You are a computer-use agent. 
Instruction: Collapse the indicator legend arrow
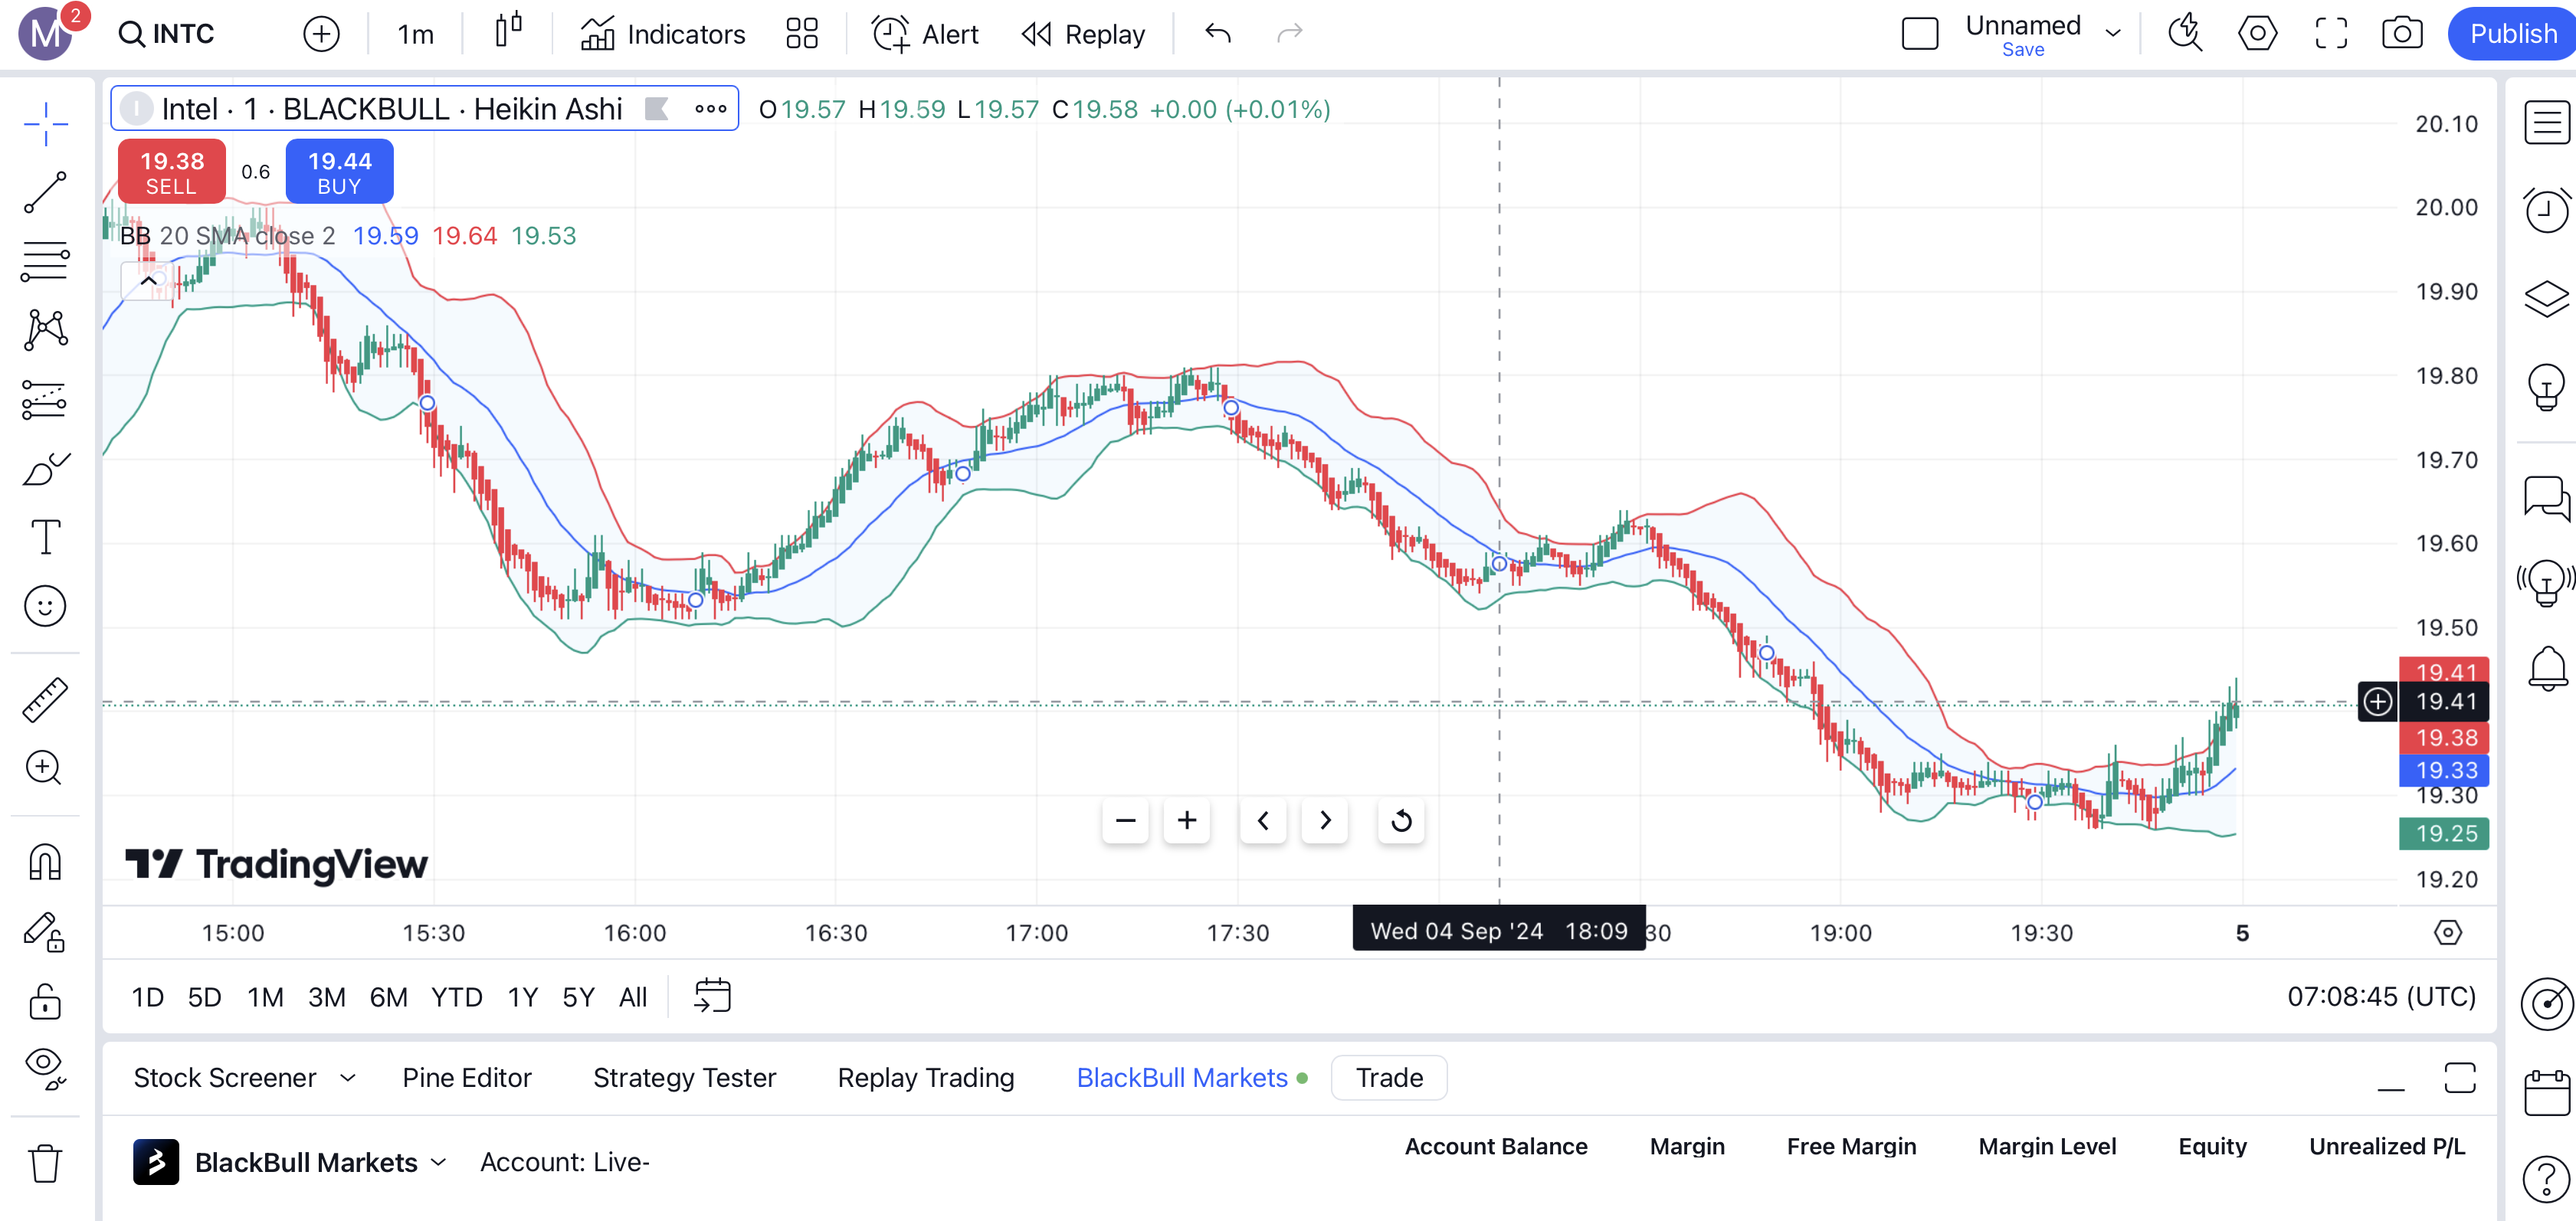[148, 282]
